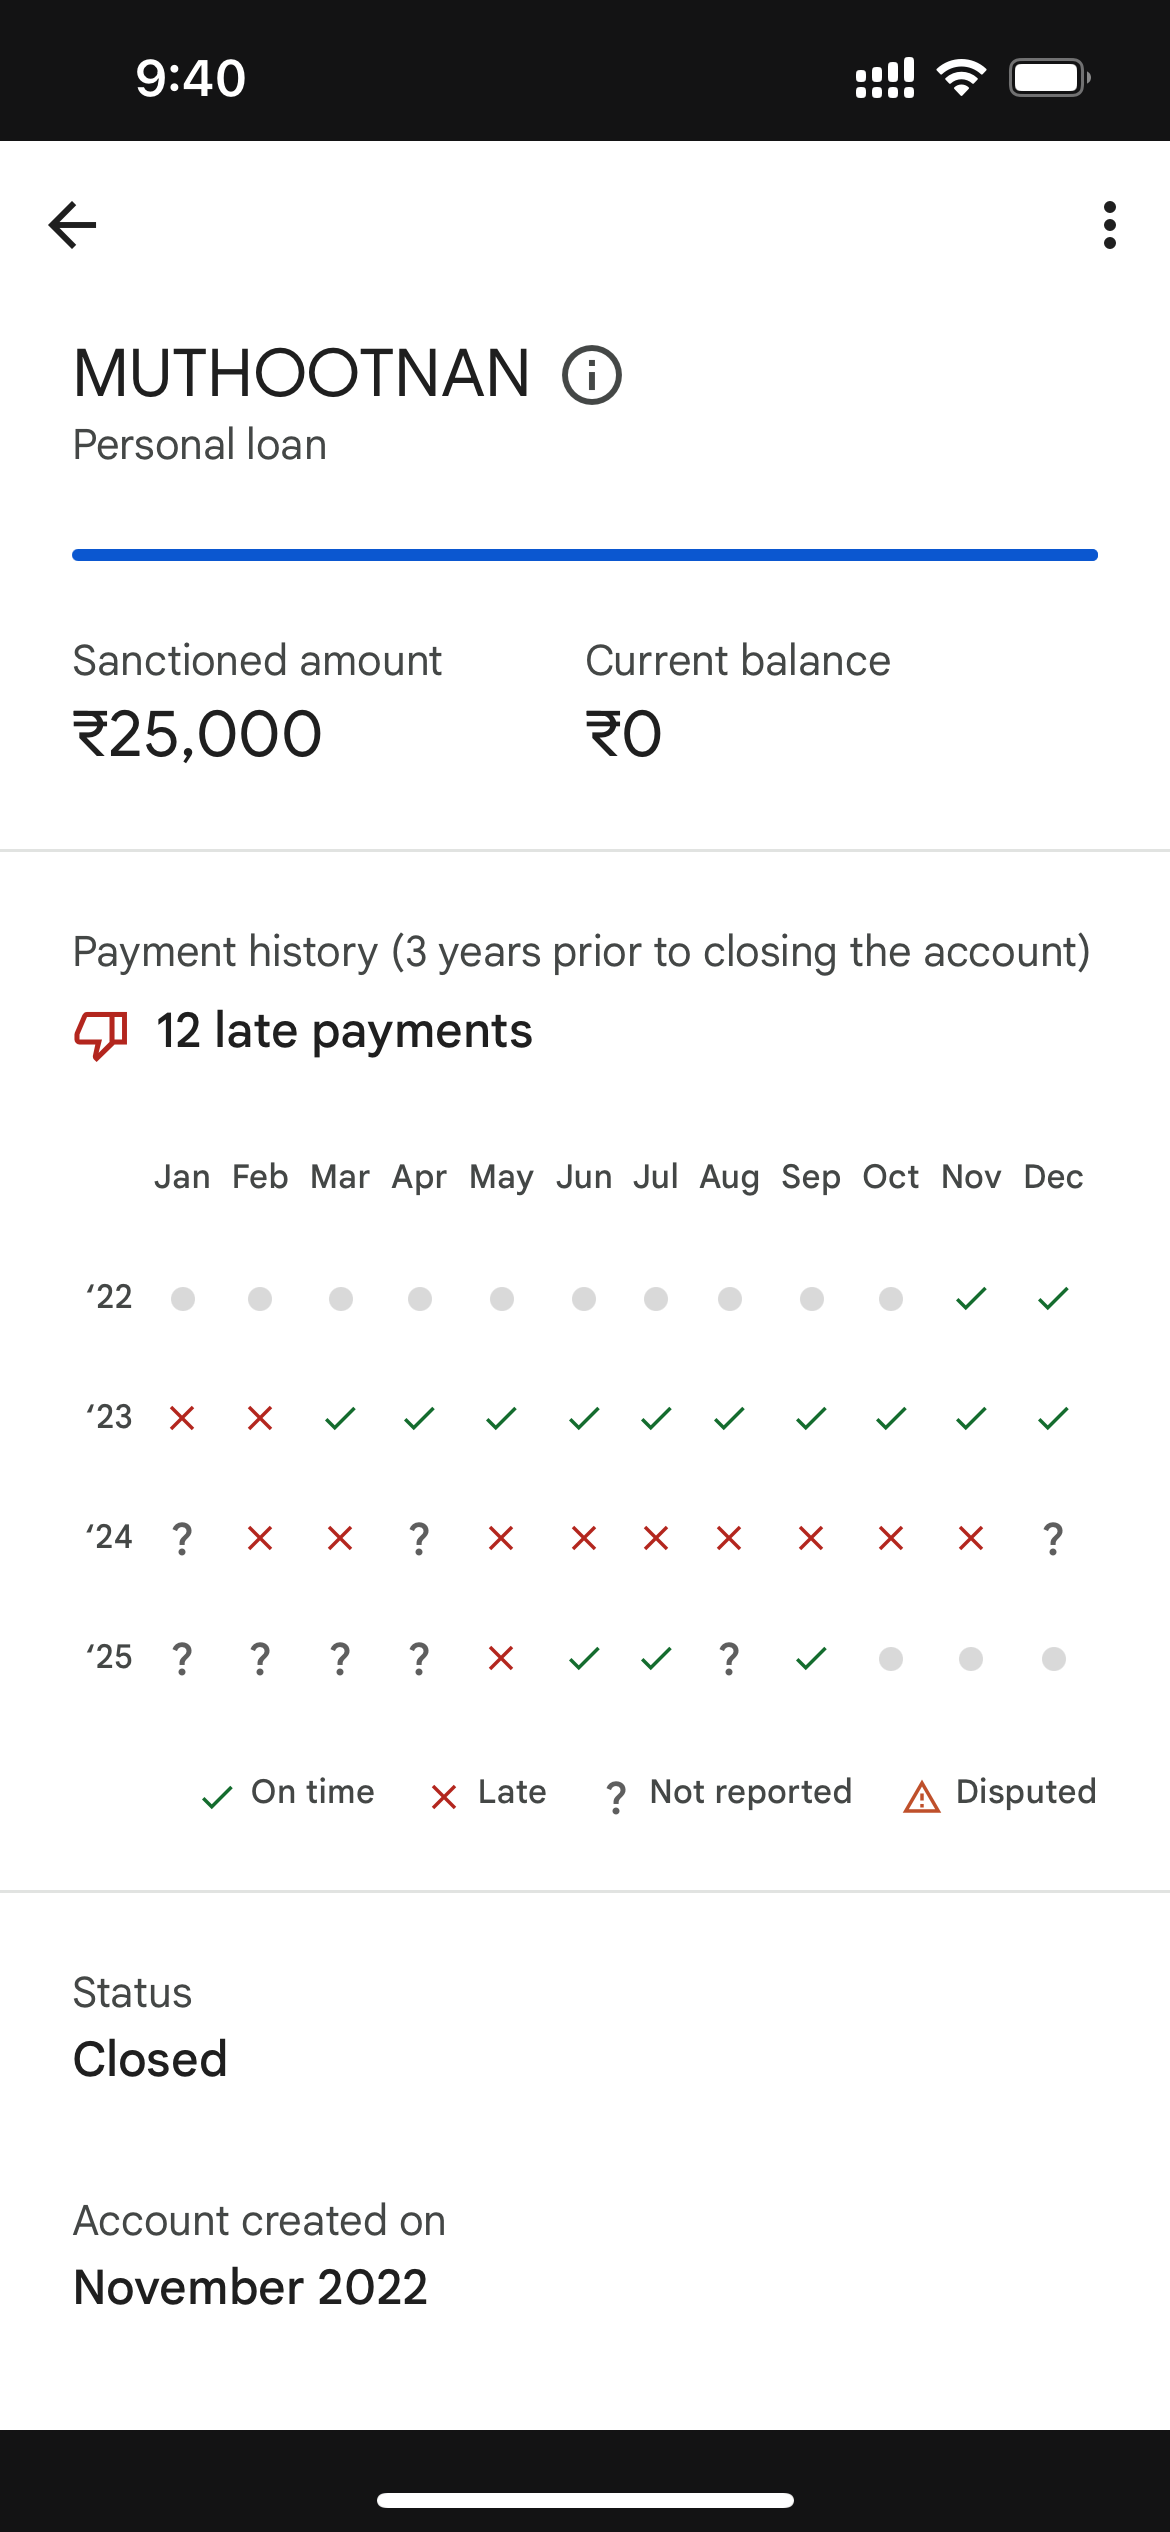Tap the Late legend cross icon
The height and width of the screenshot is (2532, 1170).
pos(444,1797)
